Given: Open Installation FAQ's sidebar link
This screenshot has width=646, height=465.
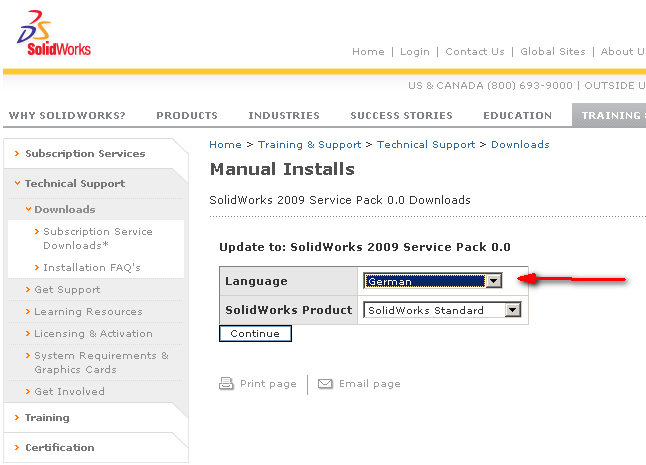Looking at the screenshot, I should click(x=92, y=268).
